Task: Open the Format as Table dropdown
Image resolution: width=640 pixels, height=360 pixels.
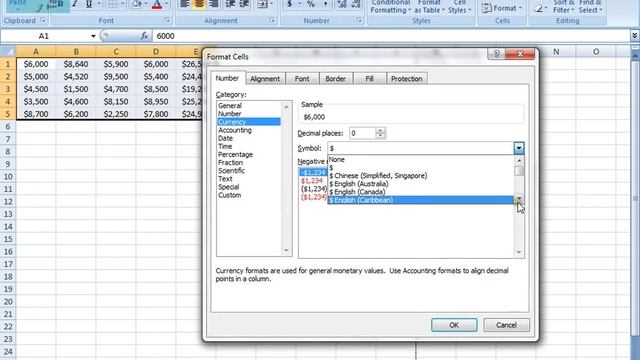Action: [x=429, y=7]
